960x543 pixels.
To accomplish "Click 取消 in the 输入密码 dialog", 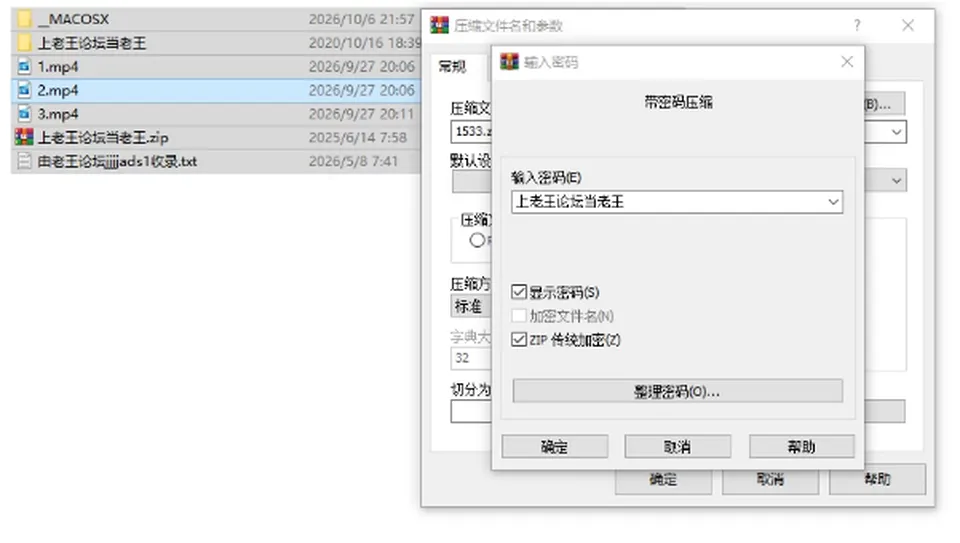I will coord(677,447).
